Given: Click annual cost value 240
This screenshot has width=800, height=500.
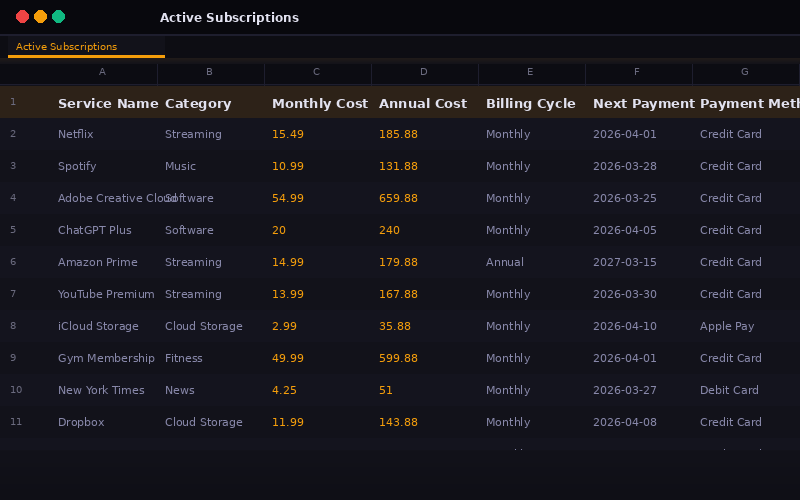Looking at the screenshot, I should click(425, 230).
